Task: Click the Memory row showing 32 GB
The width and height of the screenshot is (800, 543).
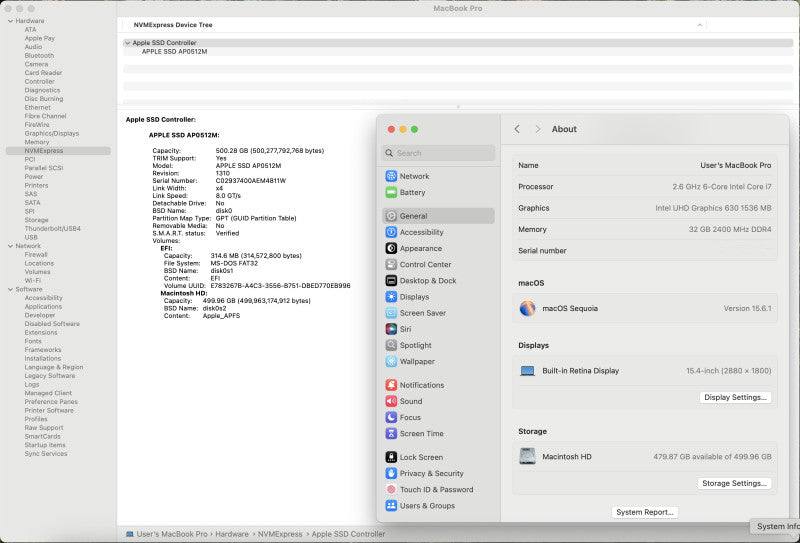Action: click(644, 230)
